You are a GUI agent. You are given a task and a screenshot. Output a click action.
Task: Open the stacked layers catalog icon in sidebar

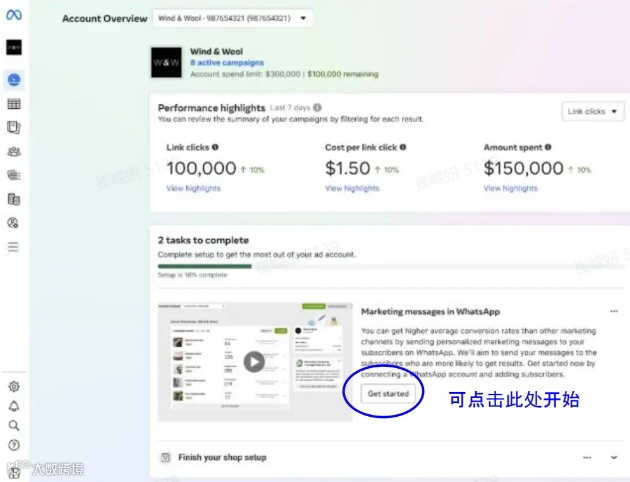[14, 175]
